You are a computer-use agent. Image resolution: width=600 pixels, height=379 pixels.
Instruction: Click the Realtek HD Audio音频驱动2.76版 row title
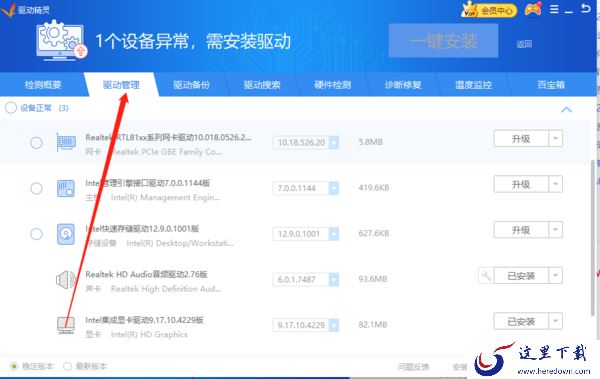146,274
